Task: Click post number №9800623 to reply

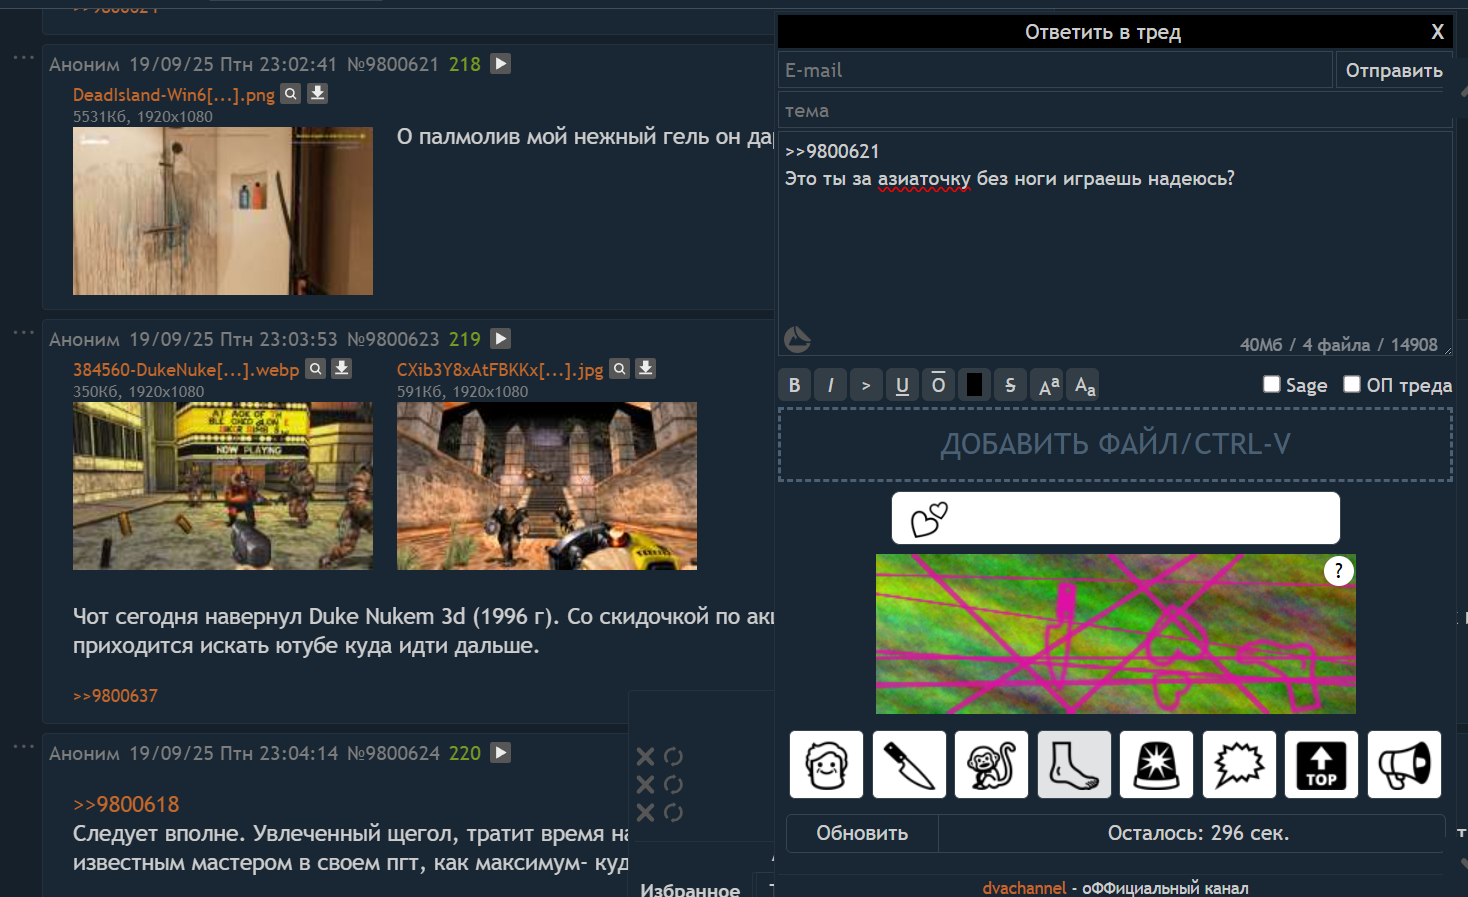Action: tap(393, 339)
